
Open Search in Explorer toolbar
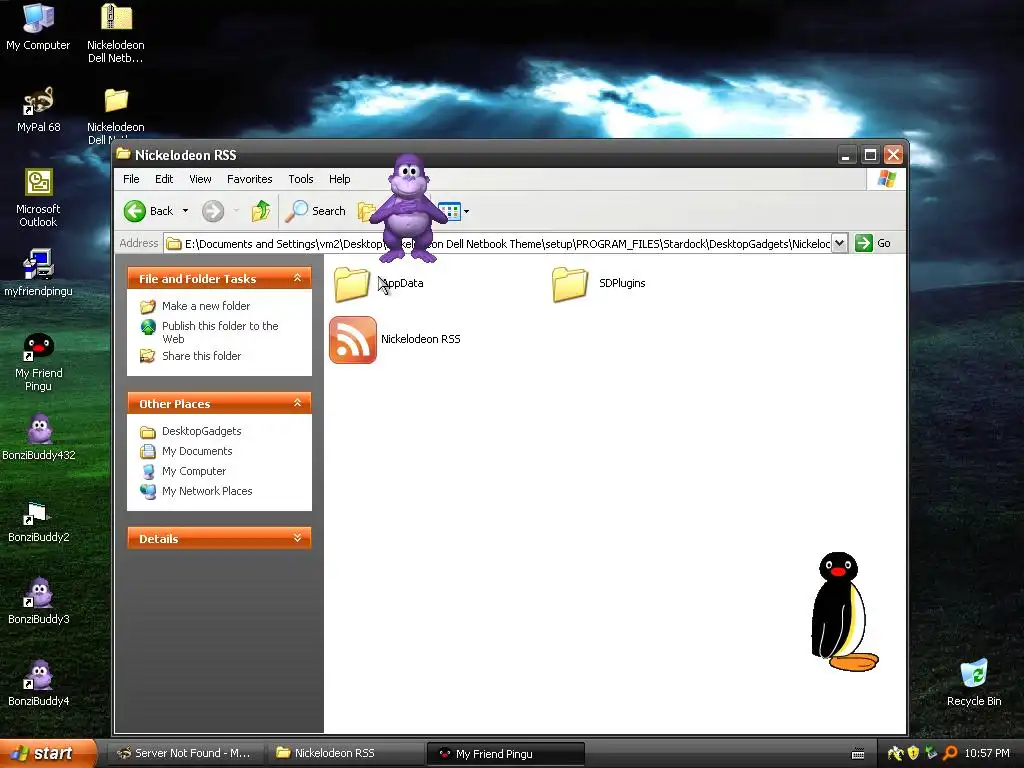point(317,211)
